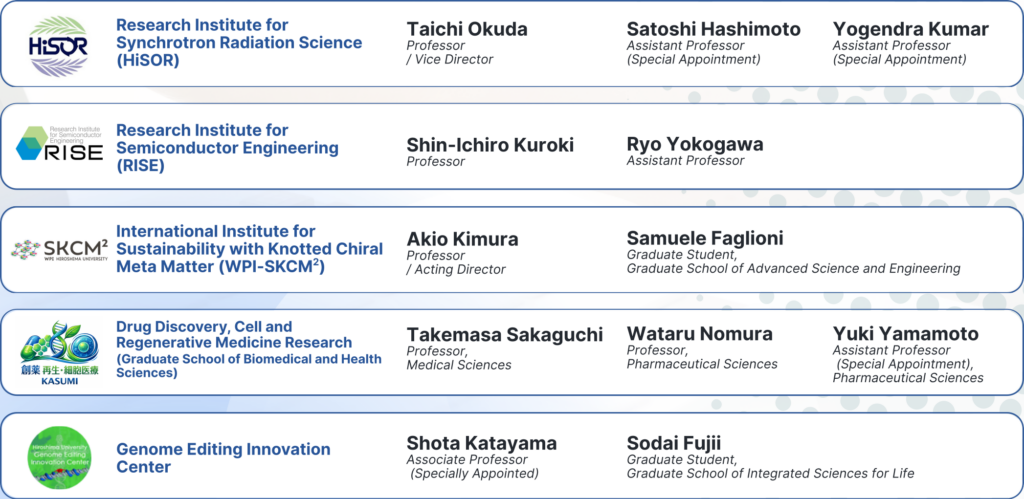
Task: Select Ryo Yokogawa's name
Action: point(694,144)
